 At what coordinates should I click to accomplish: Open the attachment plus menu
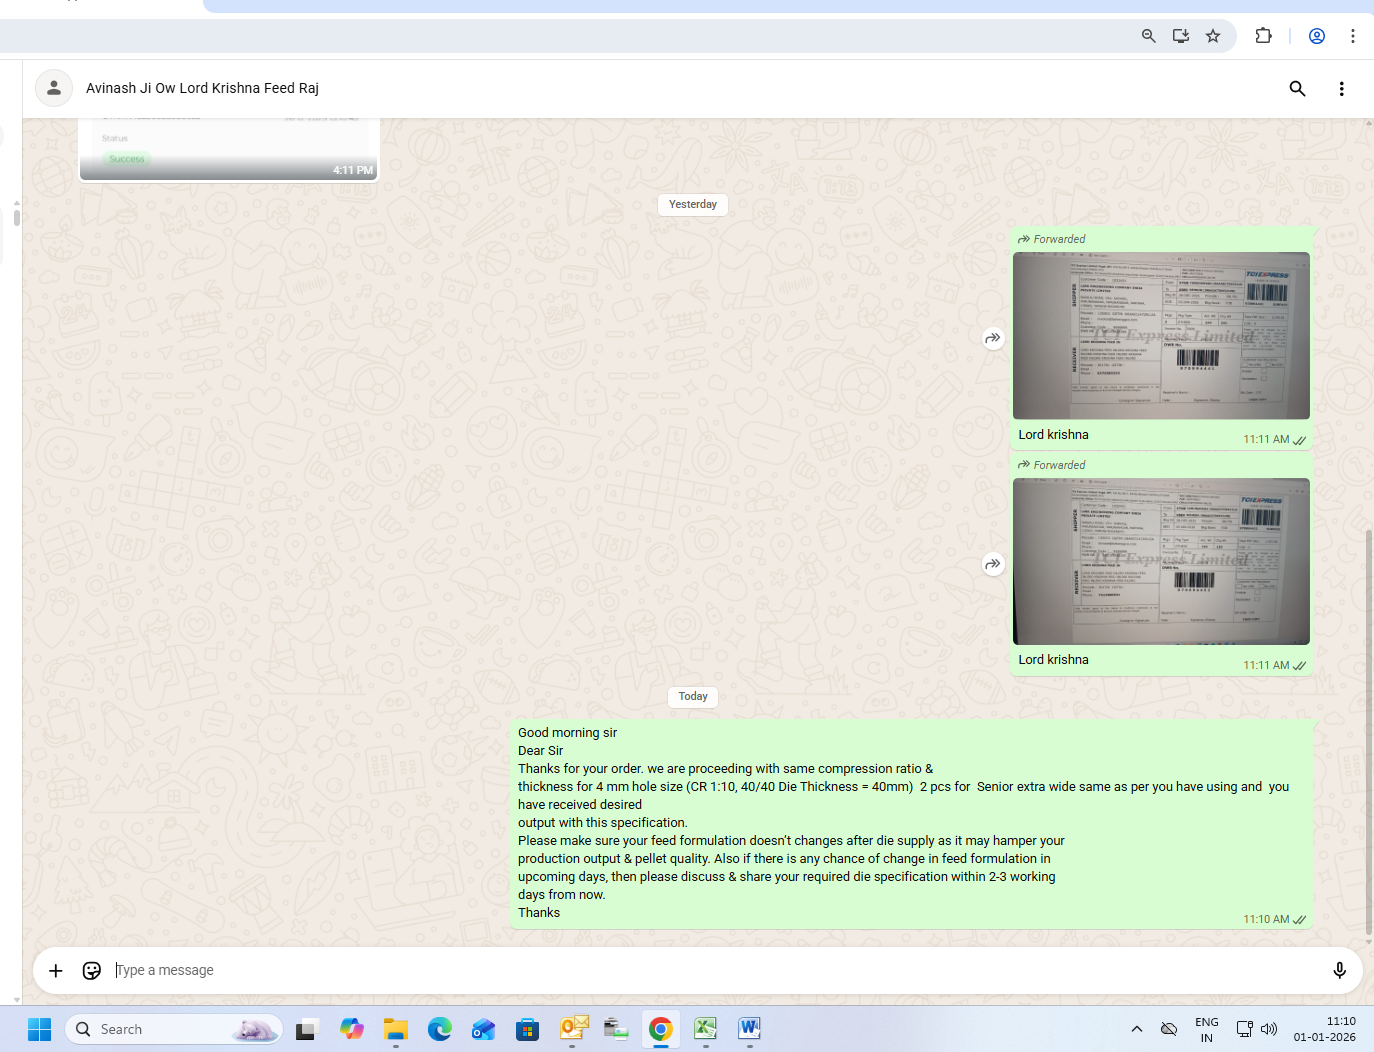click(x=56, y=970)
